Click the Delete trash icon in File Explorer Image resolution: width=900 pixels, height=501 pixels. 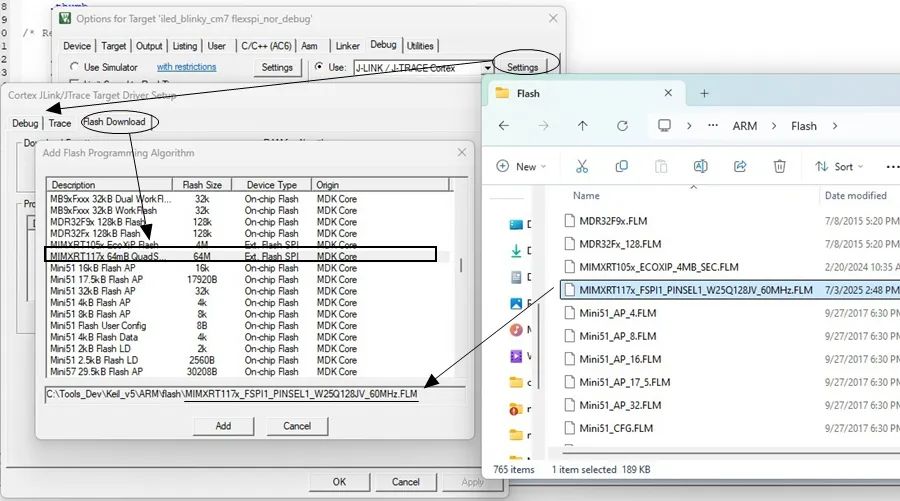coord(779,166)
